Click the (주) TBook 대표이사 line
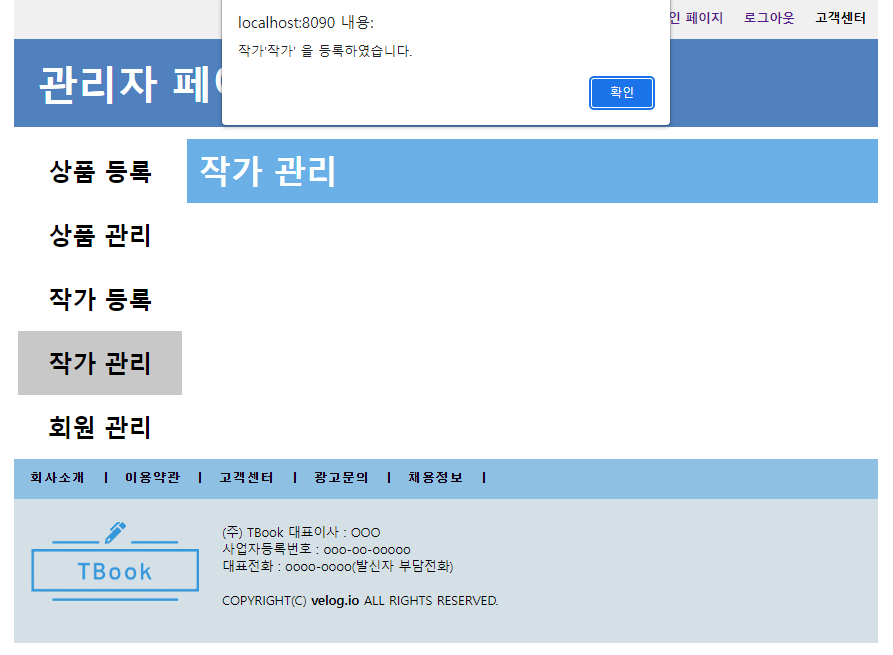 click(x=301, y=533)
